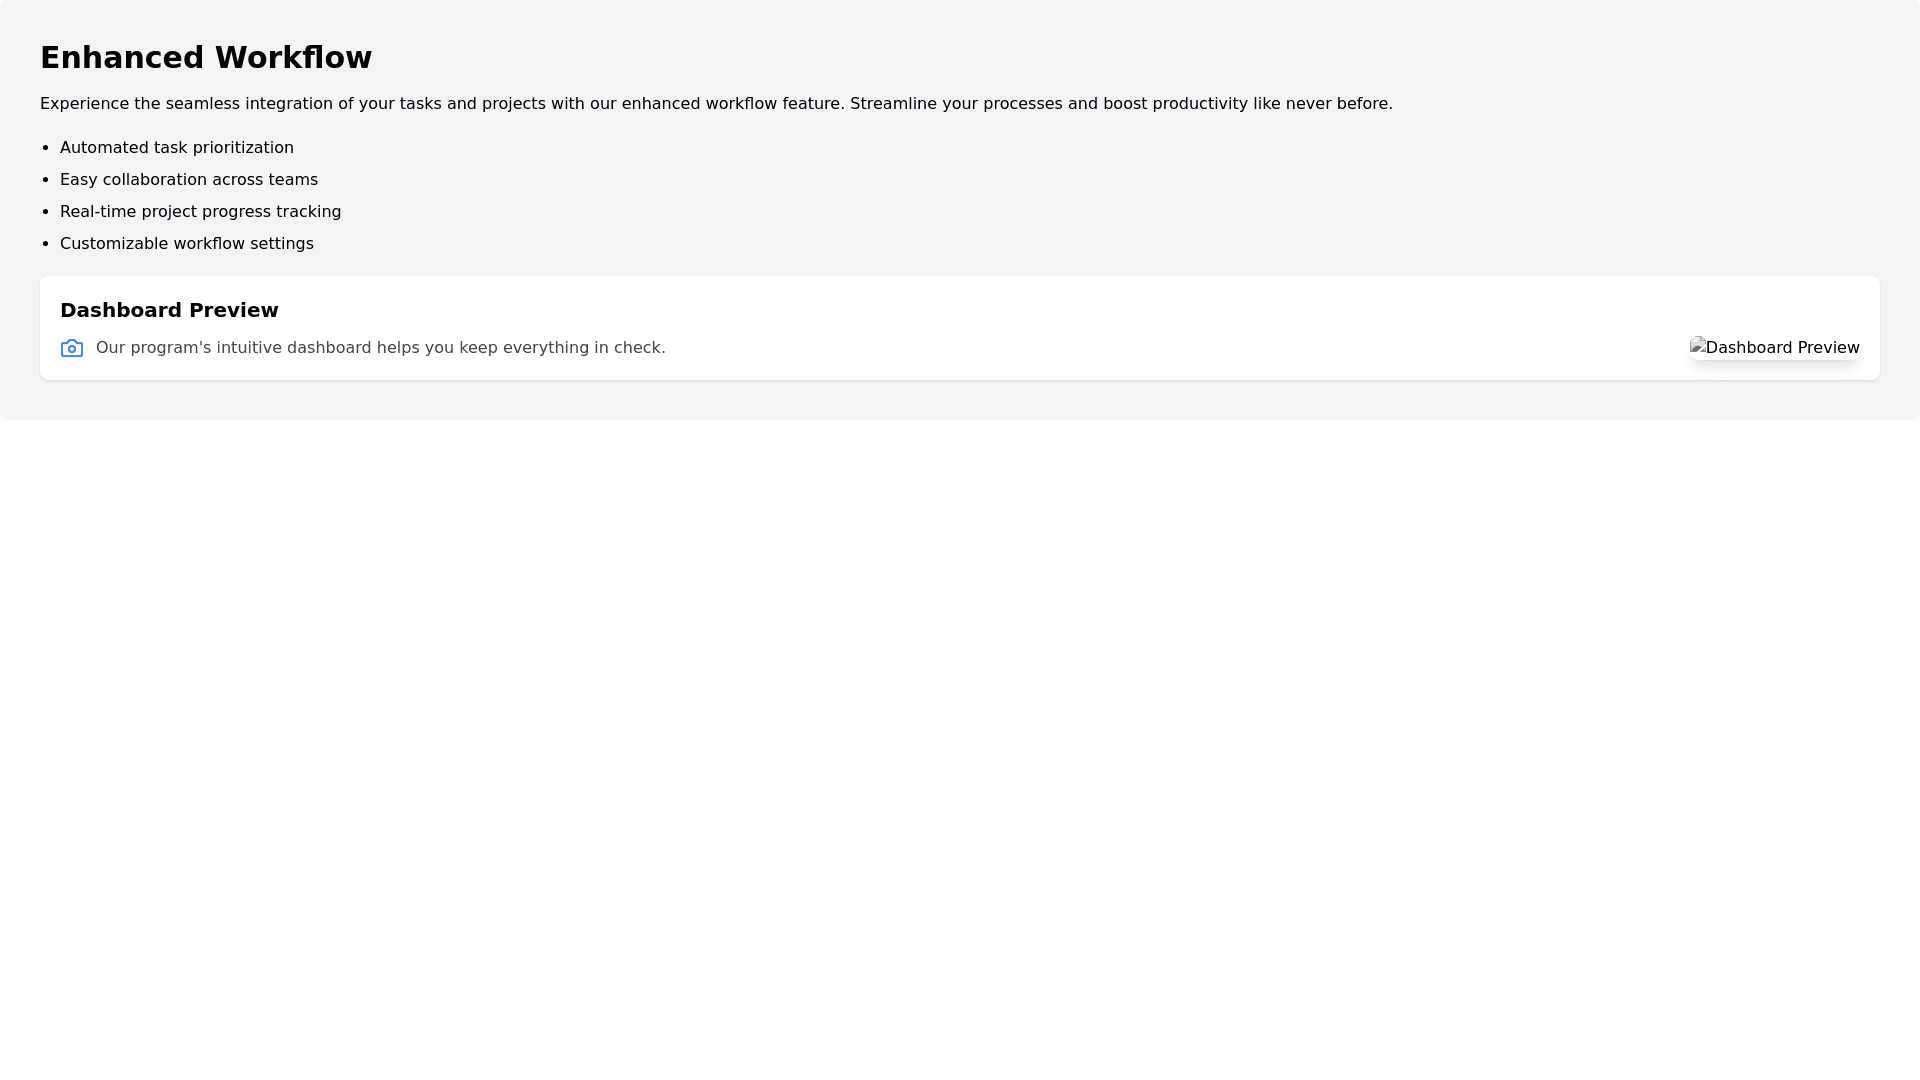Click the blue camera icon
The image size is (1920, 1080).
click(x=72, y=348)
